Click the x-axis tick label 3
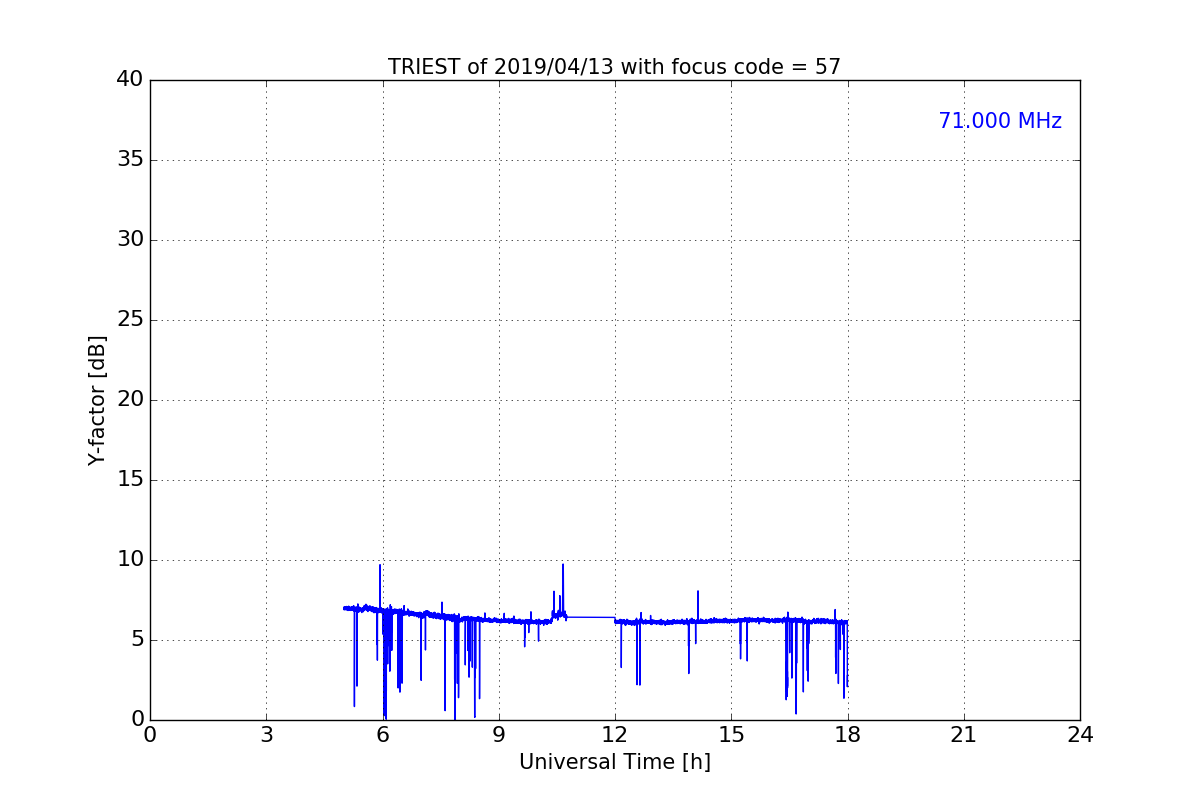This screenshot has width=1200, height=800. coord(266,735)
